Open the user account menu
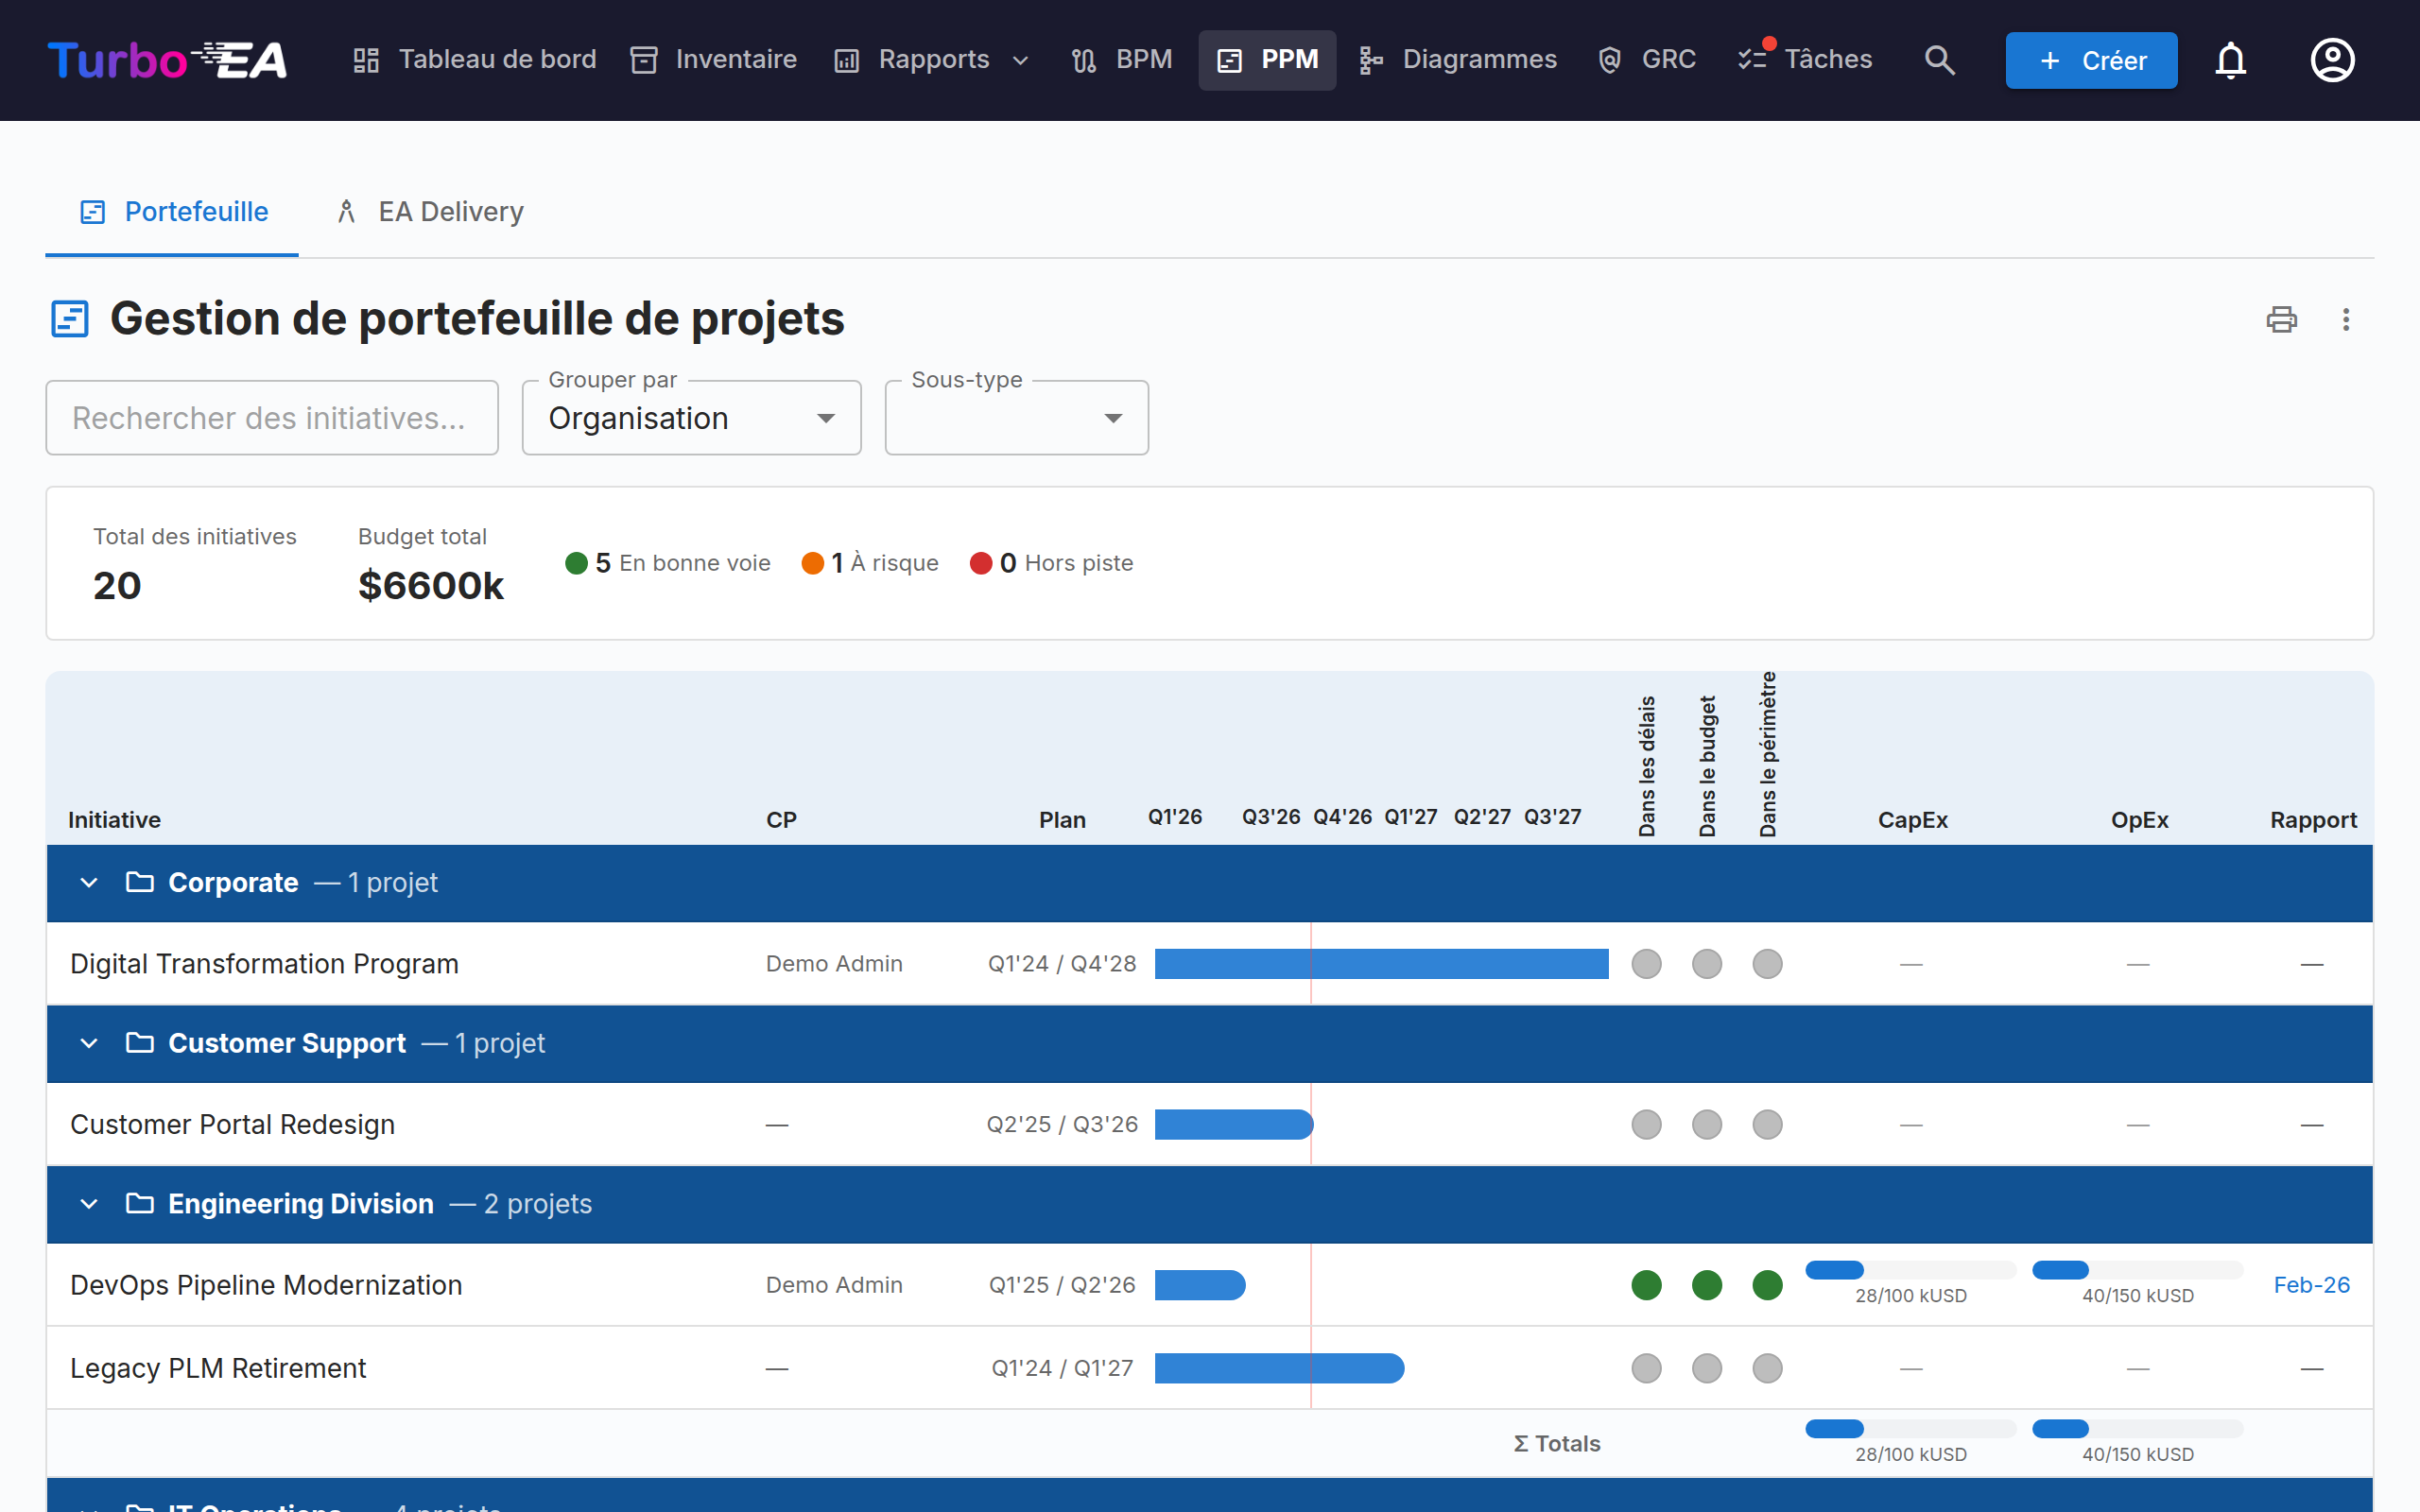The image size is (2420, 1512). pyautogui.click(x=2332, y=60)
